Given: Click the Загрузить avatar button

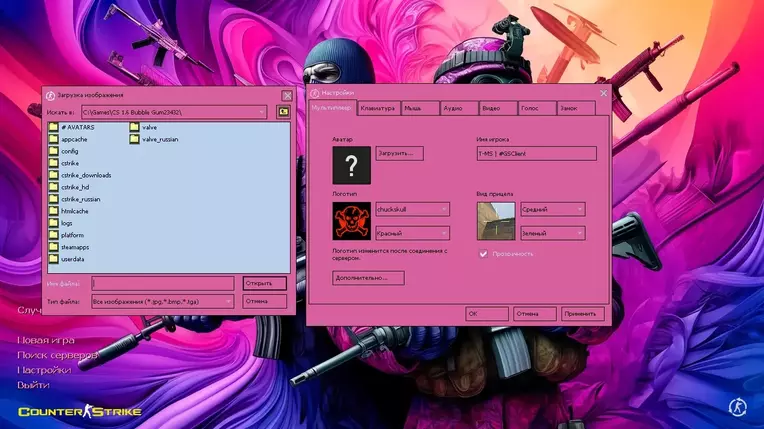Looking at the screenshot, I should tap(400, 153).
